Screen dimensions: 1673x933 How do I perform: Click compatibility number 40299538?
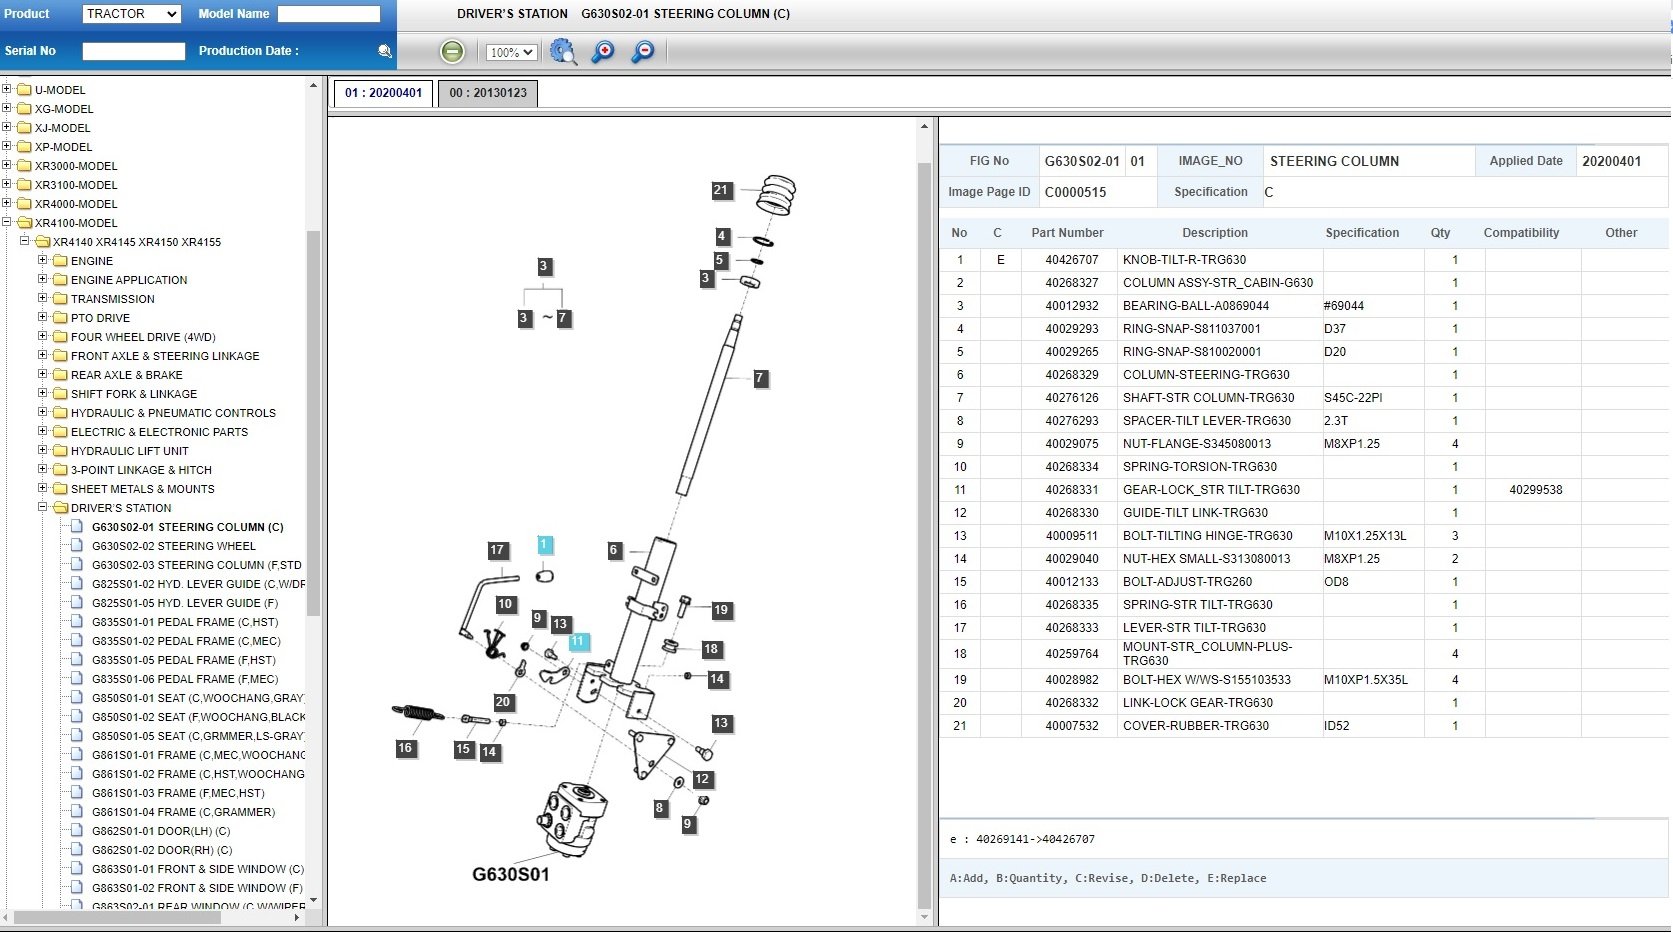pos(1535,490)
